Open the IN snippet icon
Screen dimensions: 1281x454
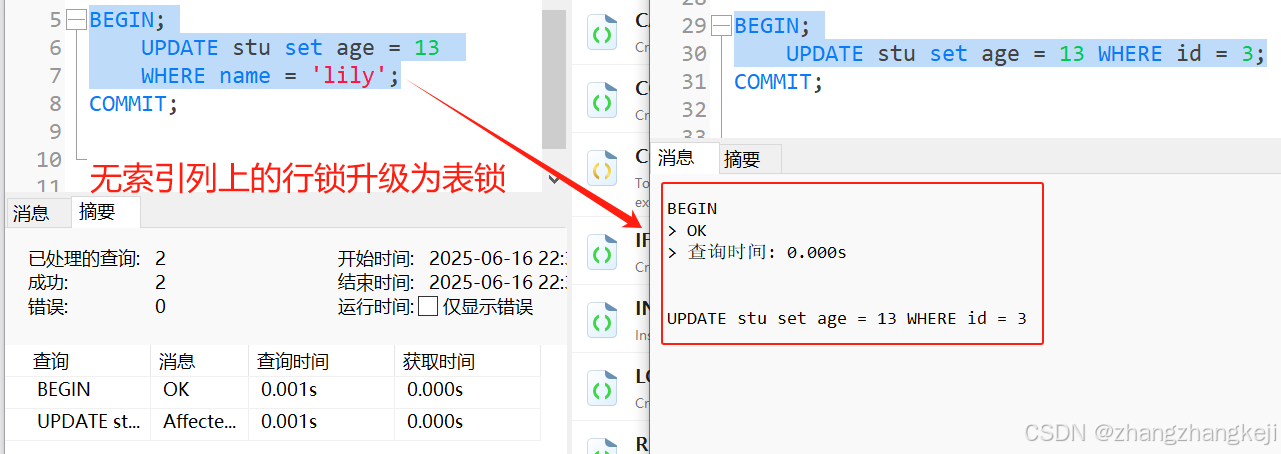click(x=602, y=322)
